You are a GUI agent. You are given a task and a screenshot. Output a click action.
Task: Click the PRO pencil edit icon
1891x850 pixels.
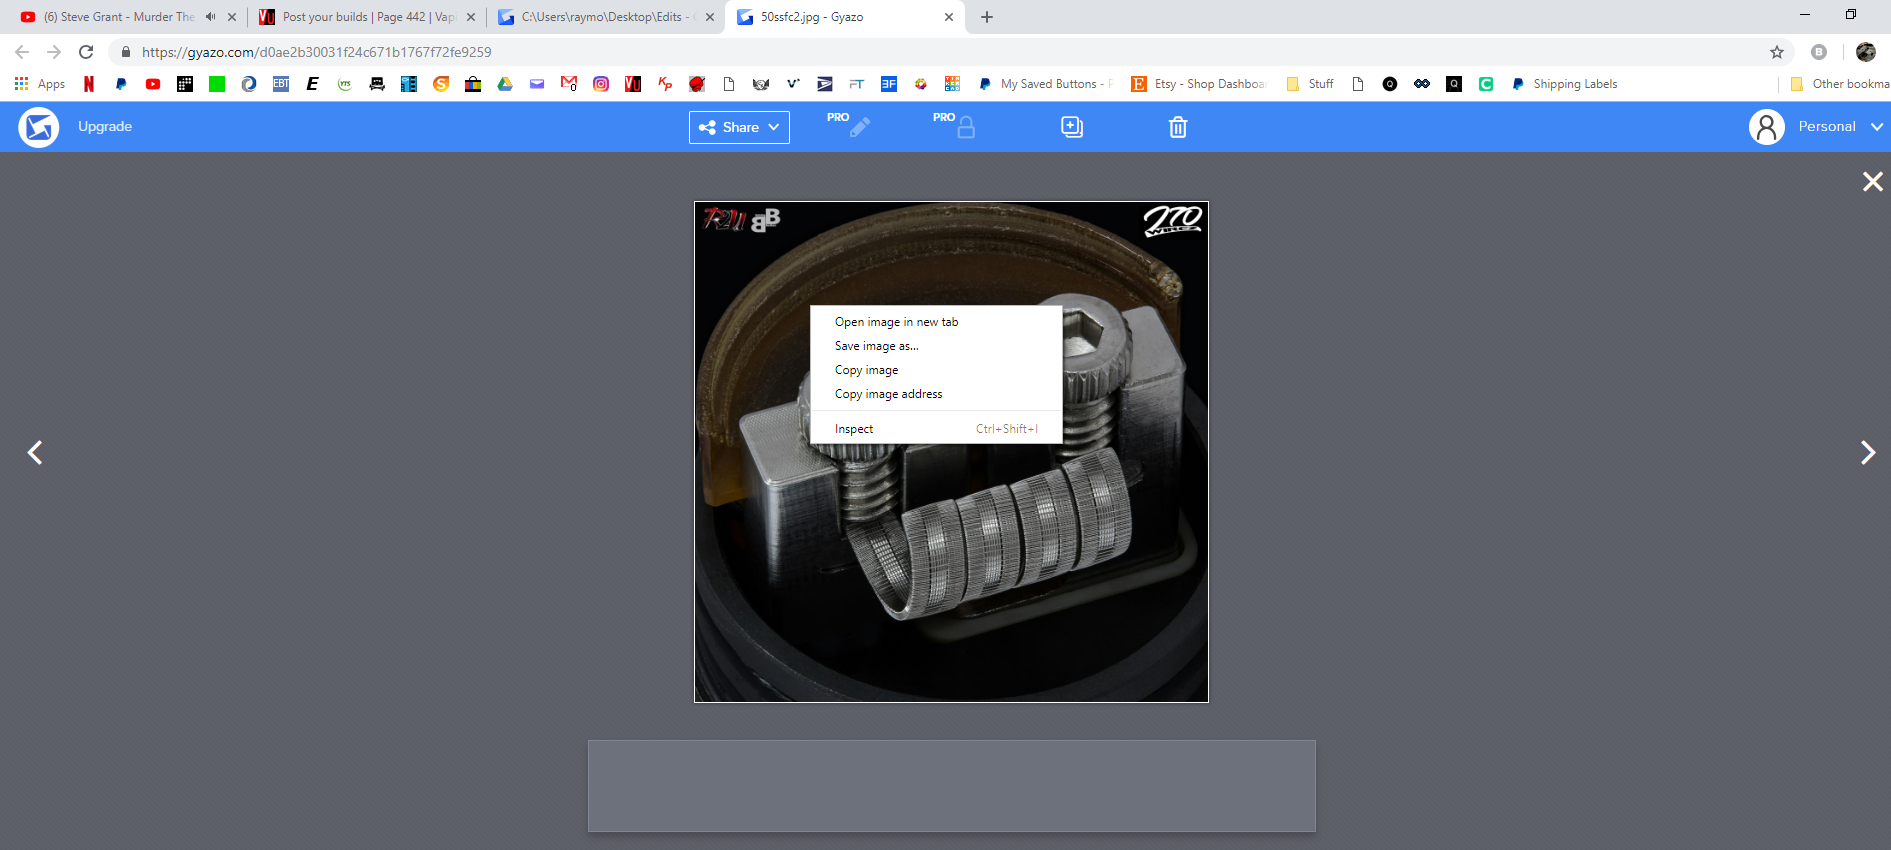[x=858, y=127]
